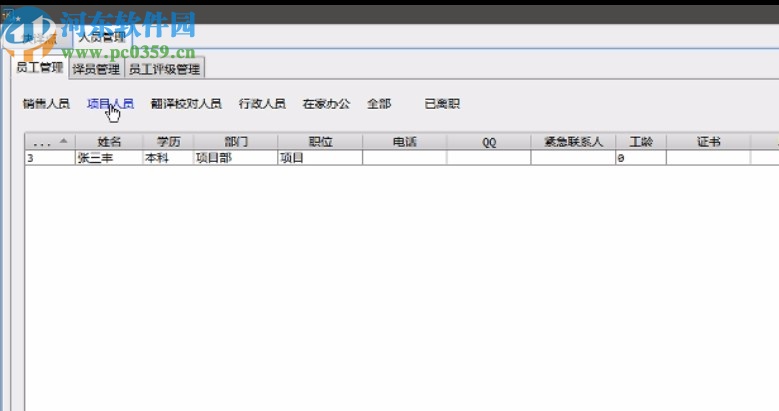
Task: Show 全部 staff
Action: point(379,103)
